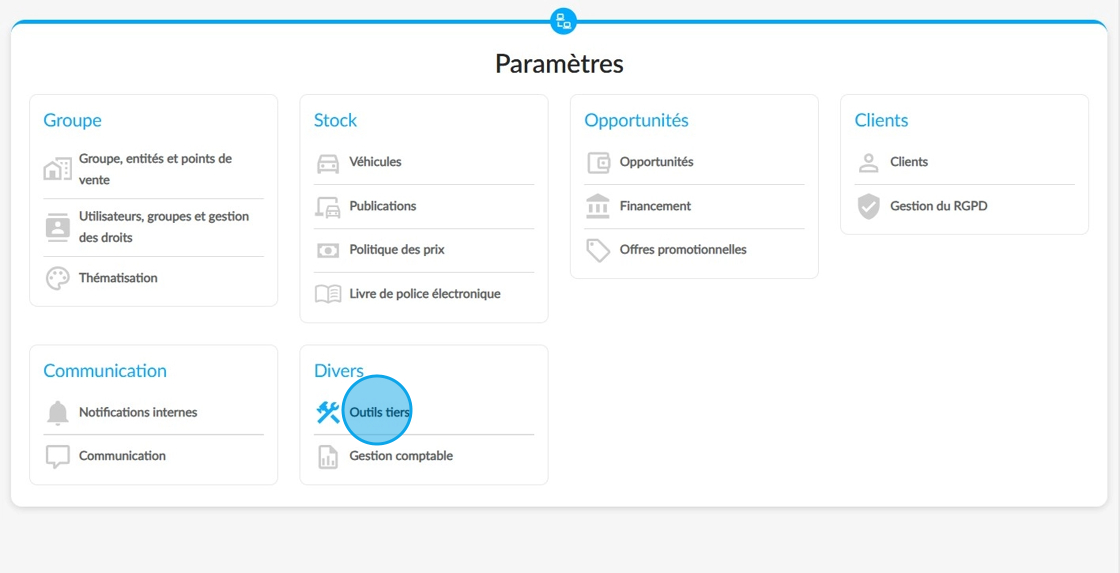Click the bank building icon beside Financement
The height and width of the screenshot is (573, 1120).
(598, 206)
